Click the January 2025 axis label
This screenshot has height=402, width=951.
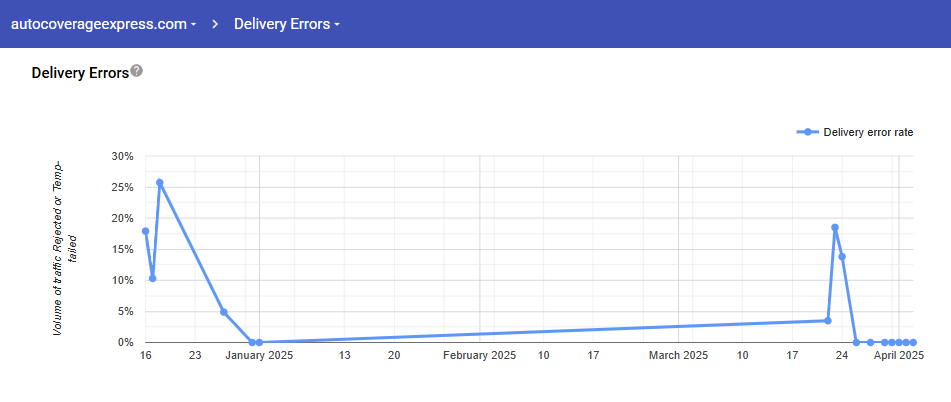[259, 355]
